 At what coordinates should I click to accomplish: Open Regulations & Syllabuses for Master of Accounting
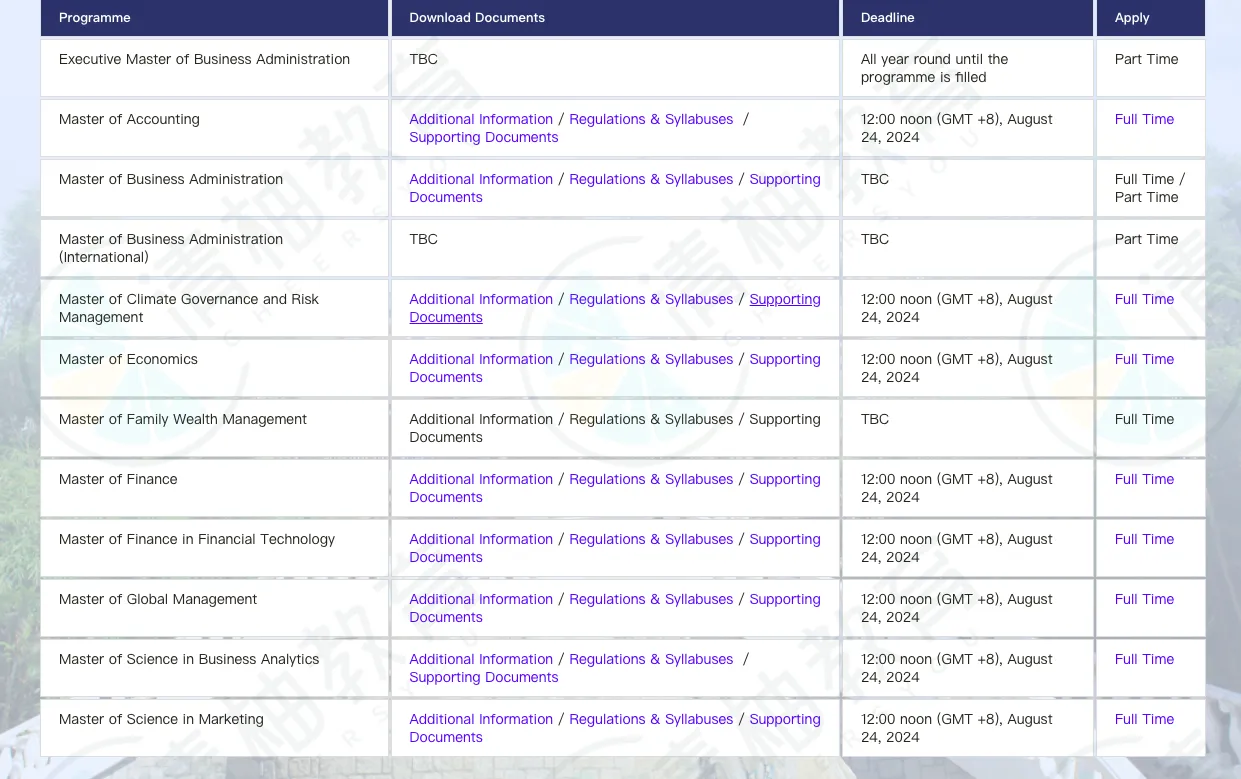coord(651,119)
